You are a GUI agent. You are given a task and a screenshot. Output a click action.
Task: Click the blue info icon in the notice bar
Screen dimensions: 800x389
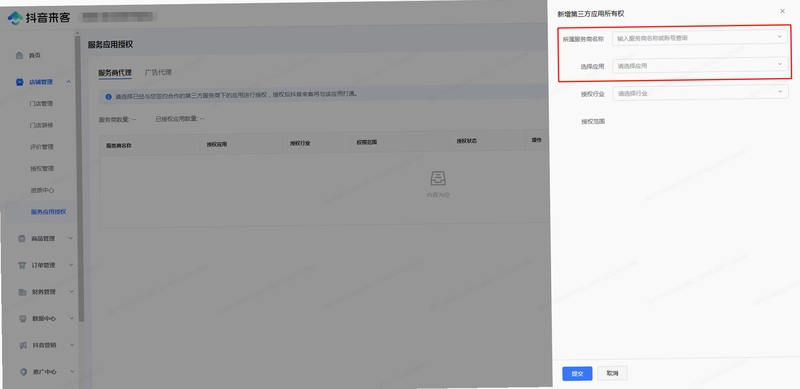coord(108,96)
